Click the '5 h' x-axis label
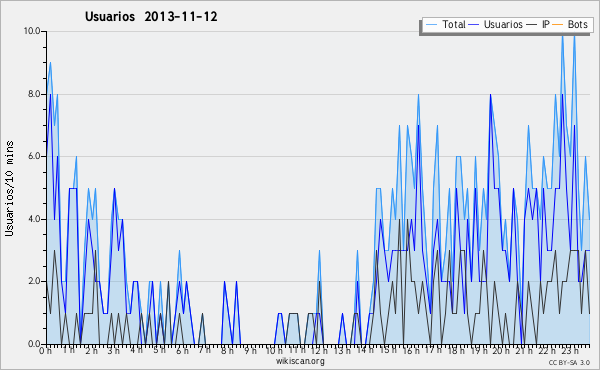600x370 pixels. [x=160, y=350]
